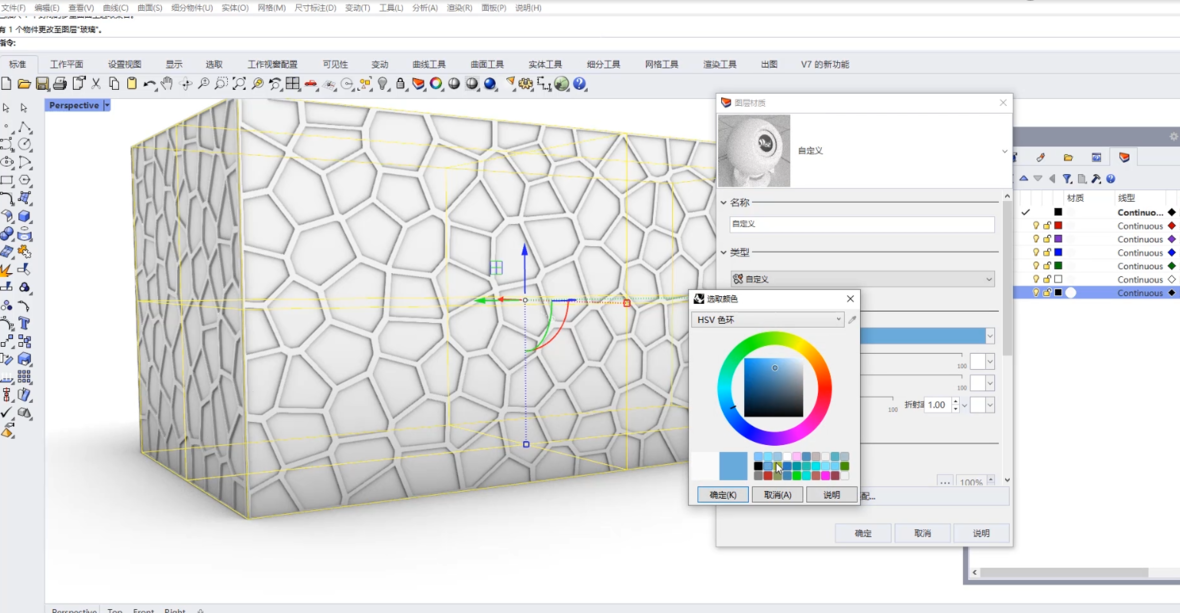Click the Zoom extents icon

pyautogui.click(x=239, y=84)
